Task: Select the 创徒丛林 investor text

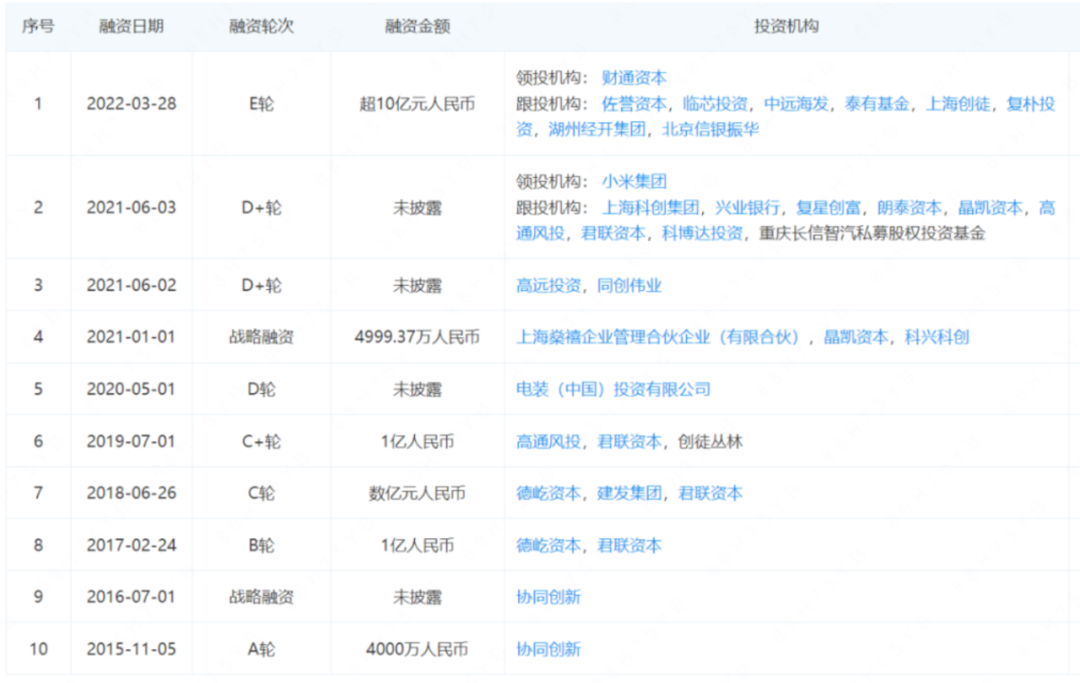Action: [710, 441]
